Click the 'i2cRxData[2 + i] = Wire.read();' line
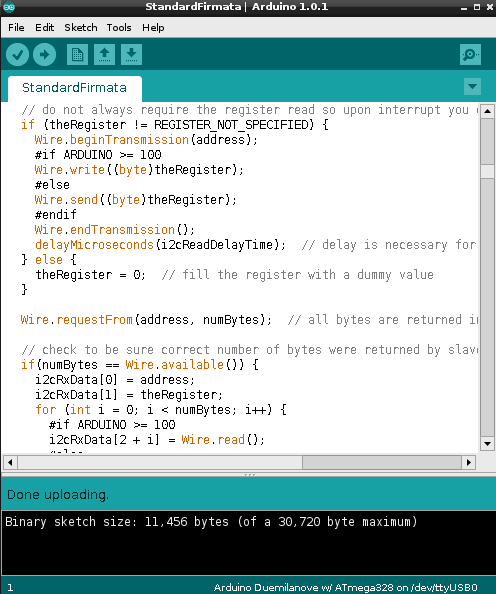The height and width of the screenshot is (594, 496). (157, 440)
